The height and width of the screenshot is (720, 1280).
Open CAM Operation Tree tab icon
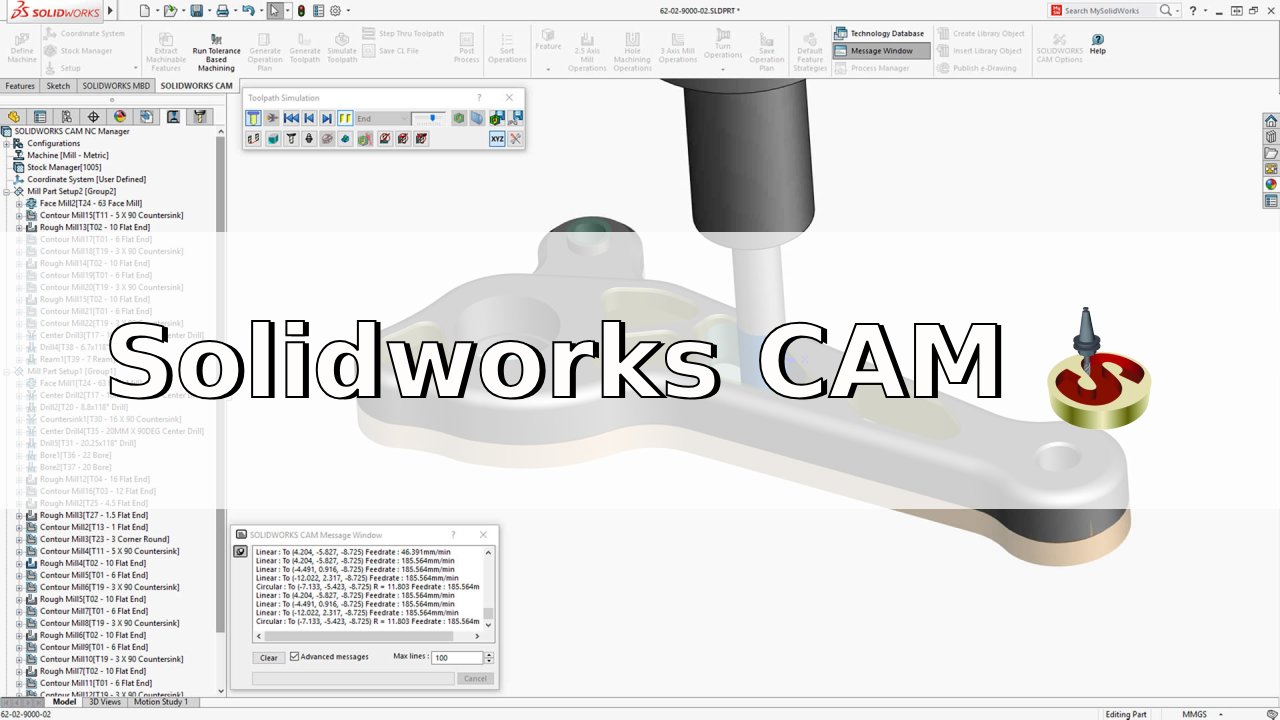pyautogui.click(x=173, y=117)
